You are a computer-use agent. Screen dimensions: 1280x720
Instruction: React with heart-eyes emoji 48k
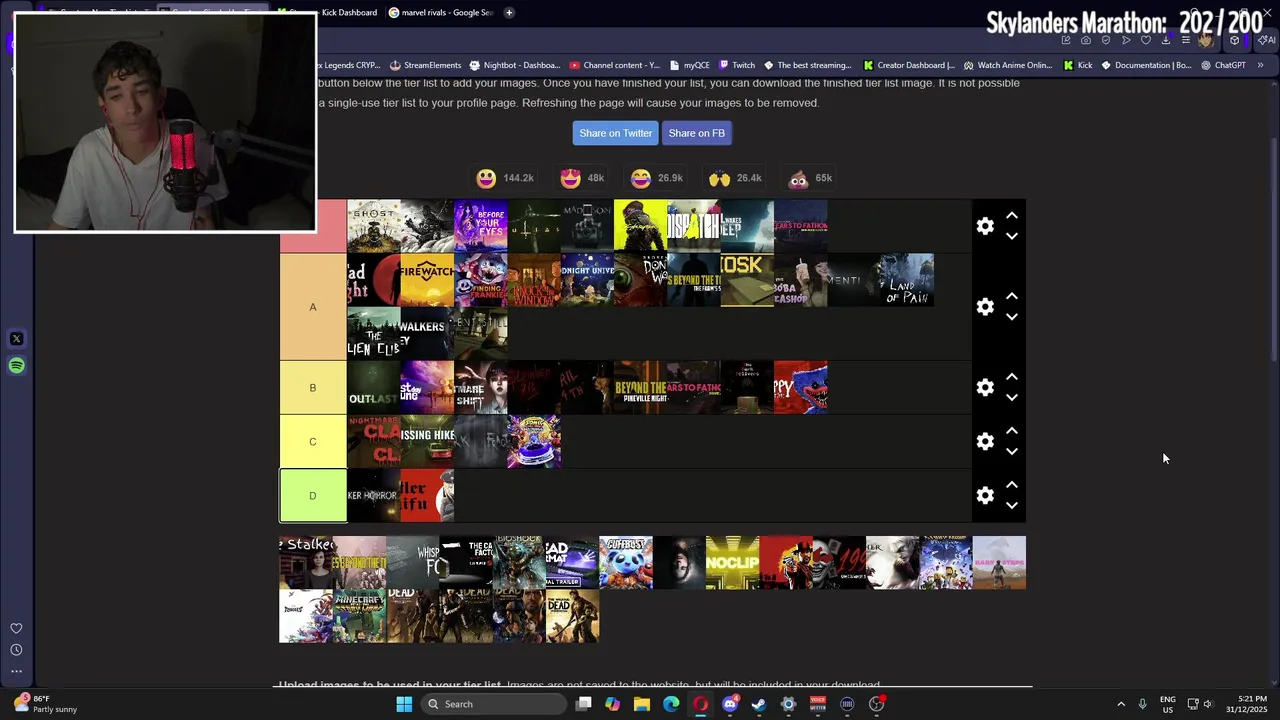(583, 178)
